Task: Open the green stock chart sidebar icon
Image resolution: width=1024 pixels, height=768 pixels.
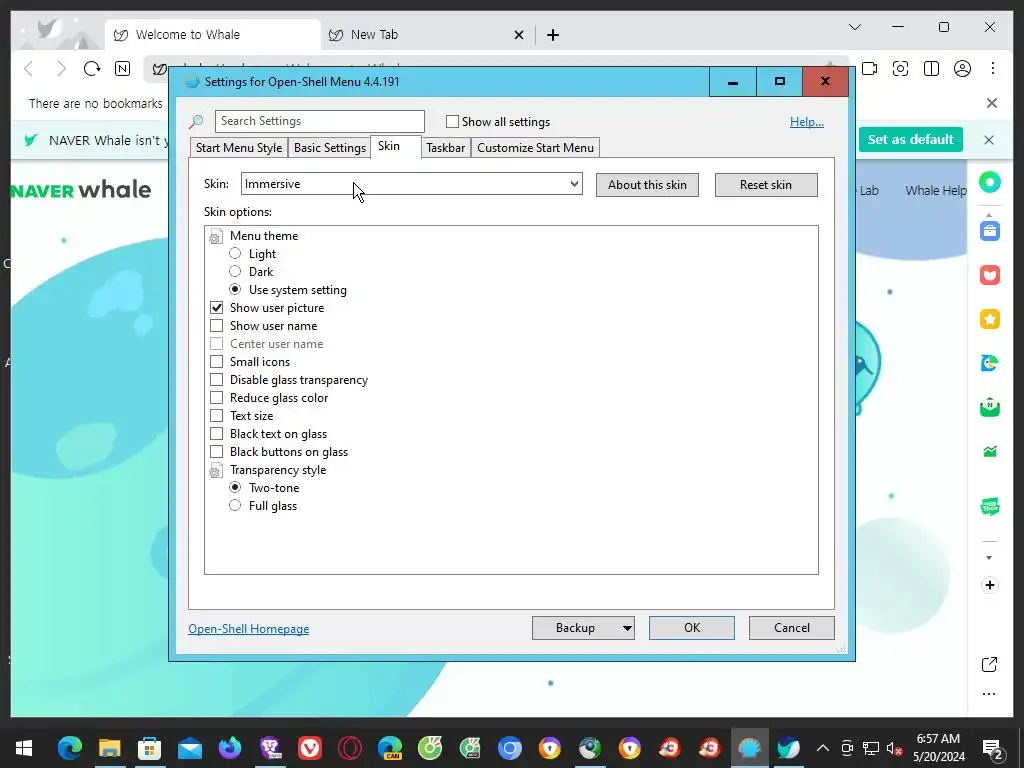Action: pyautogui.click(x=989, y=451)
